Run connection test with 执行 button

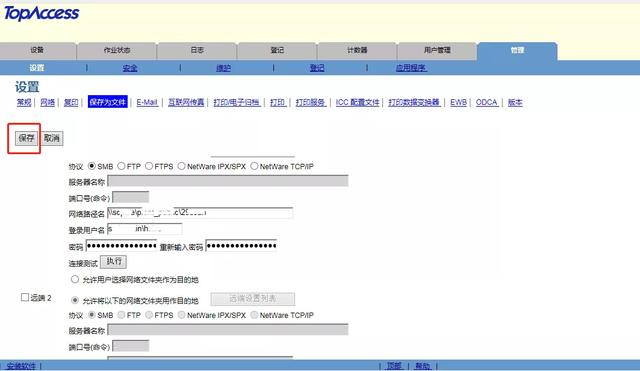point(113,262)
